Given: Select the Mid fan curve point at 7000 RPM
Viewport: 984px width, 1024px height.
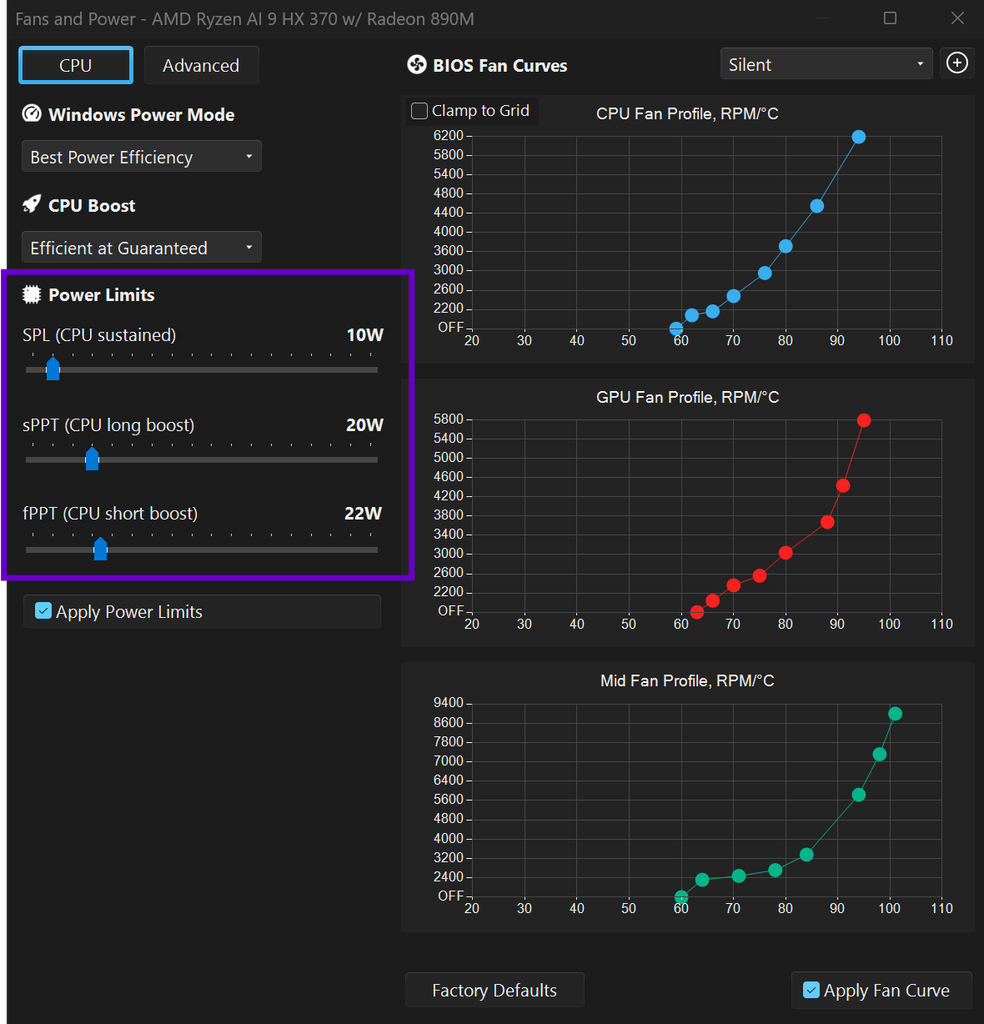Looking at the screenshot, I should pos(880,754).
